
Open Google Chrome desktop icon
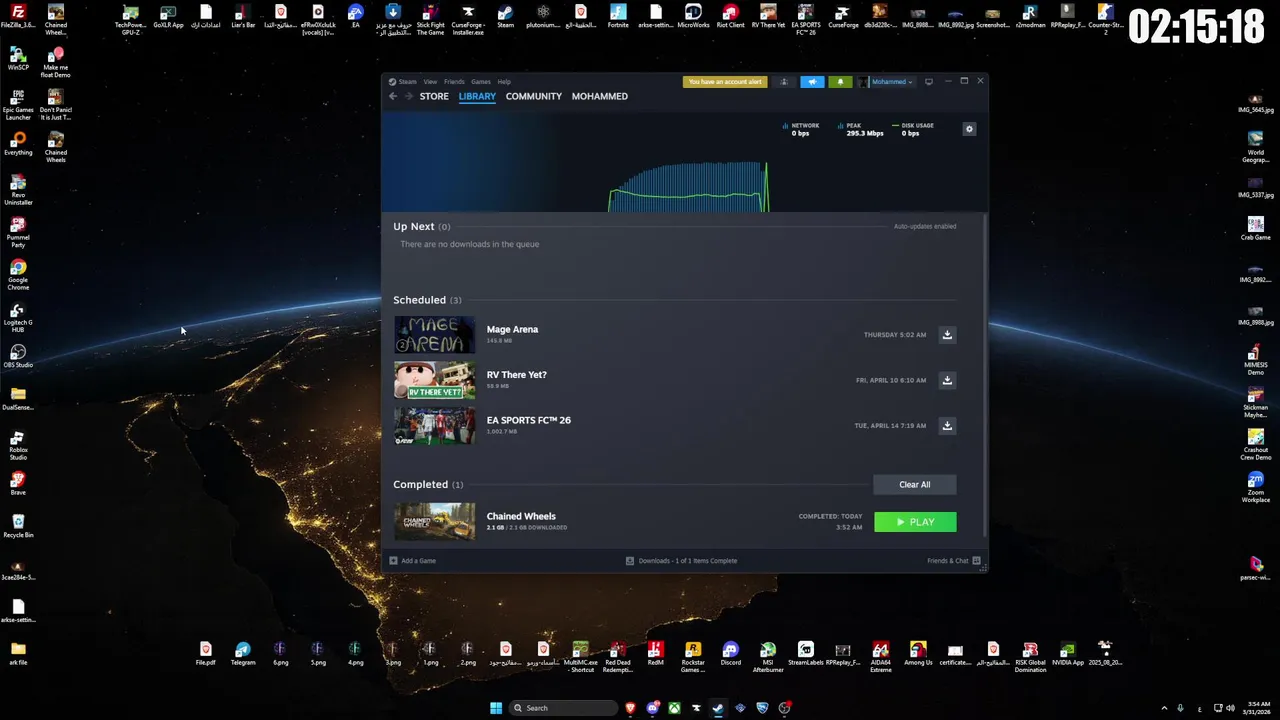[x=18, y=275]
